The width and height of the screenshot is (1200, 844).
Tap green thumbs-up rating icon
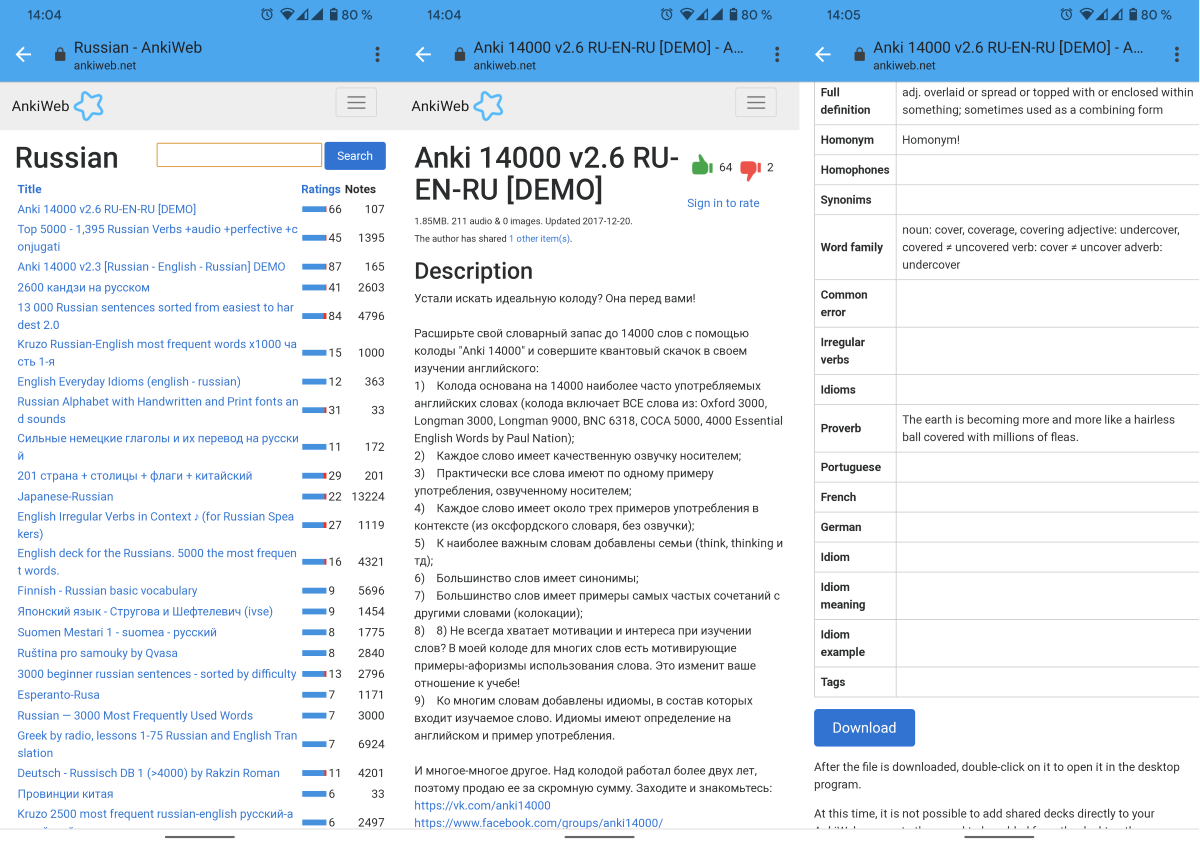coord(702,166)
